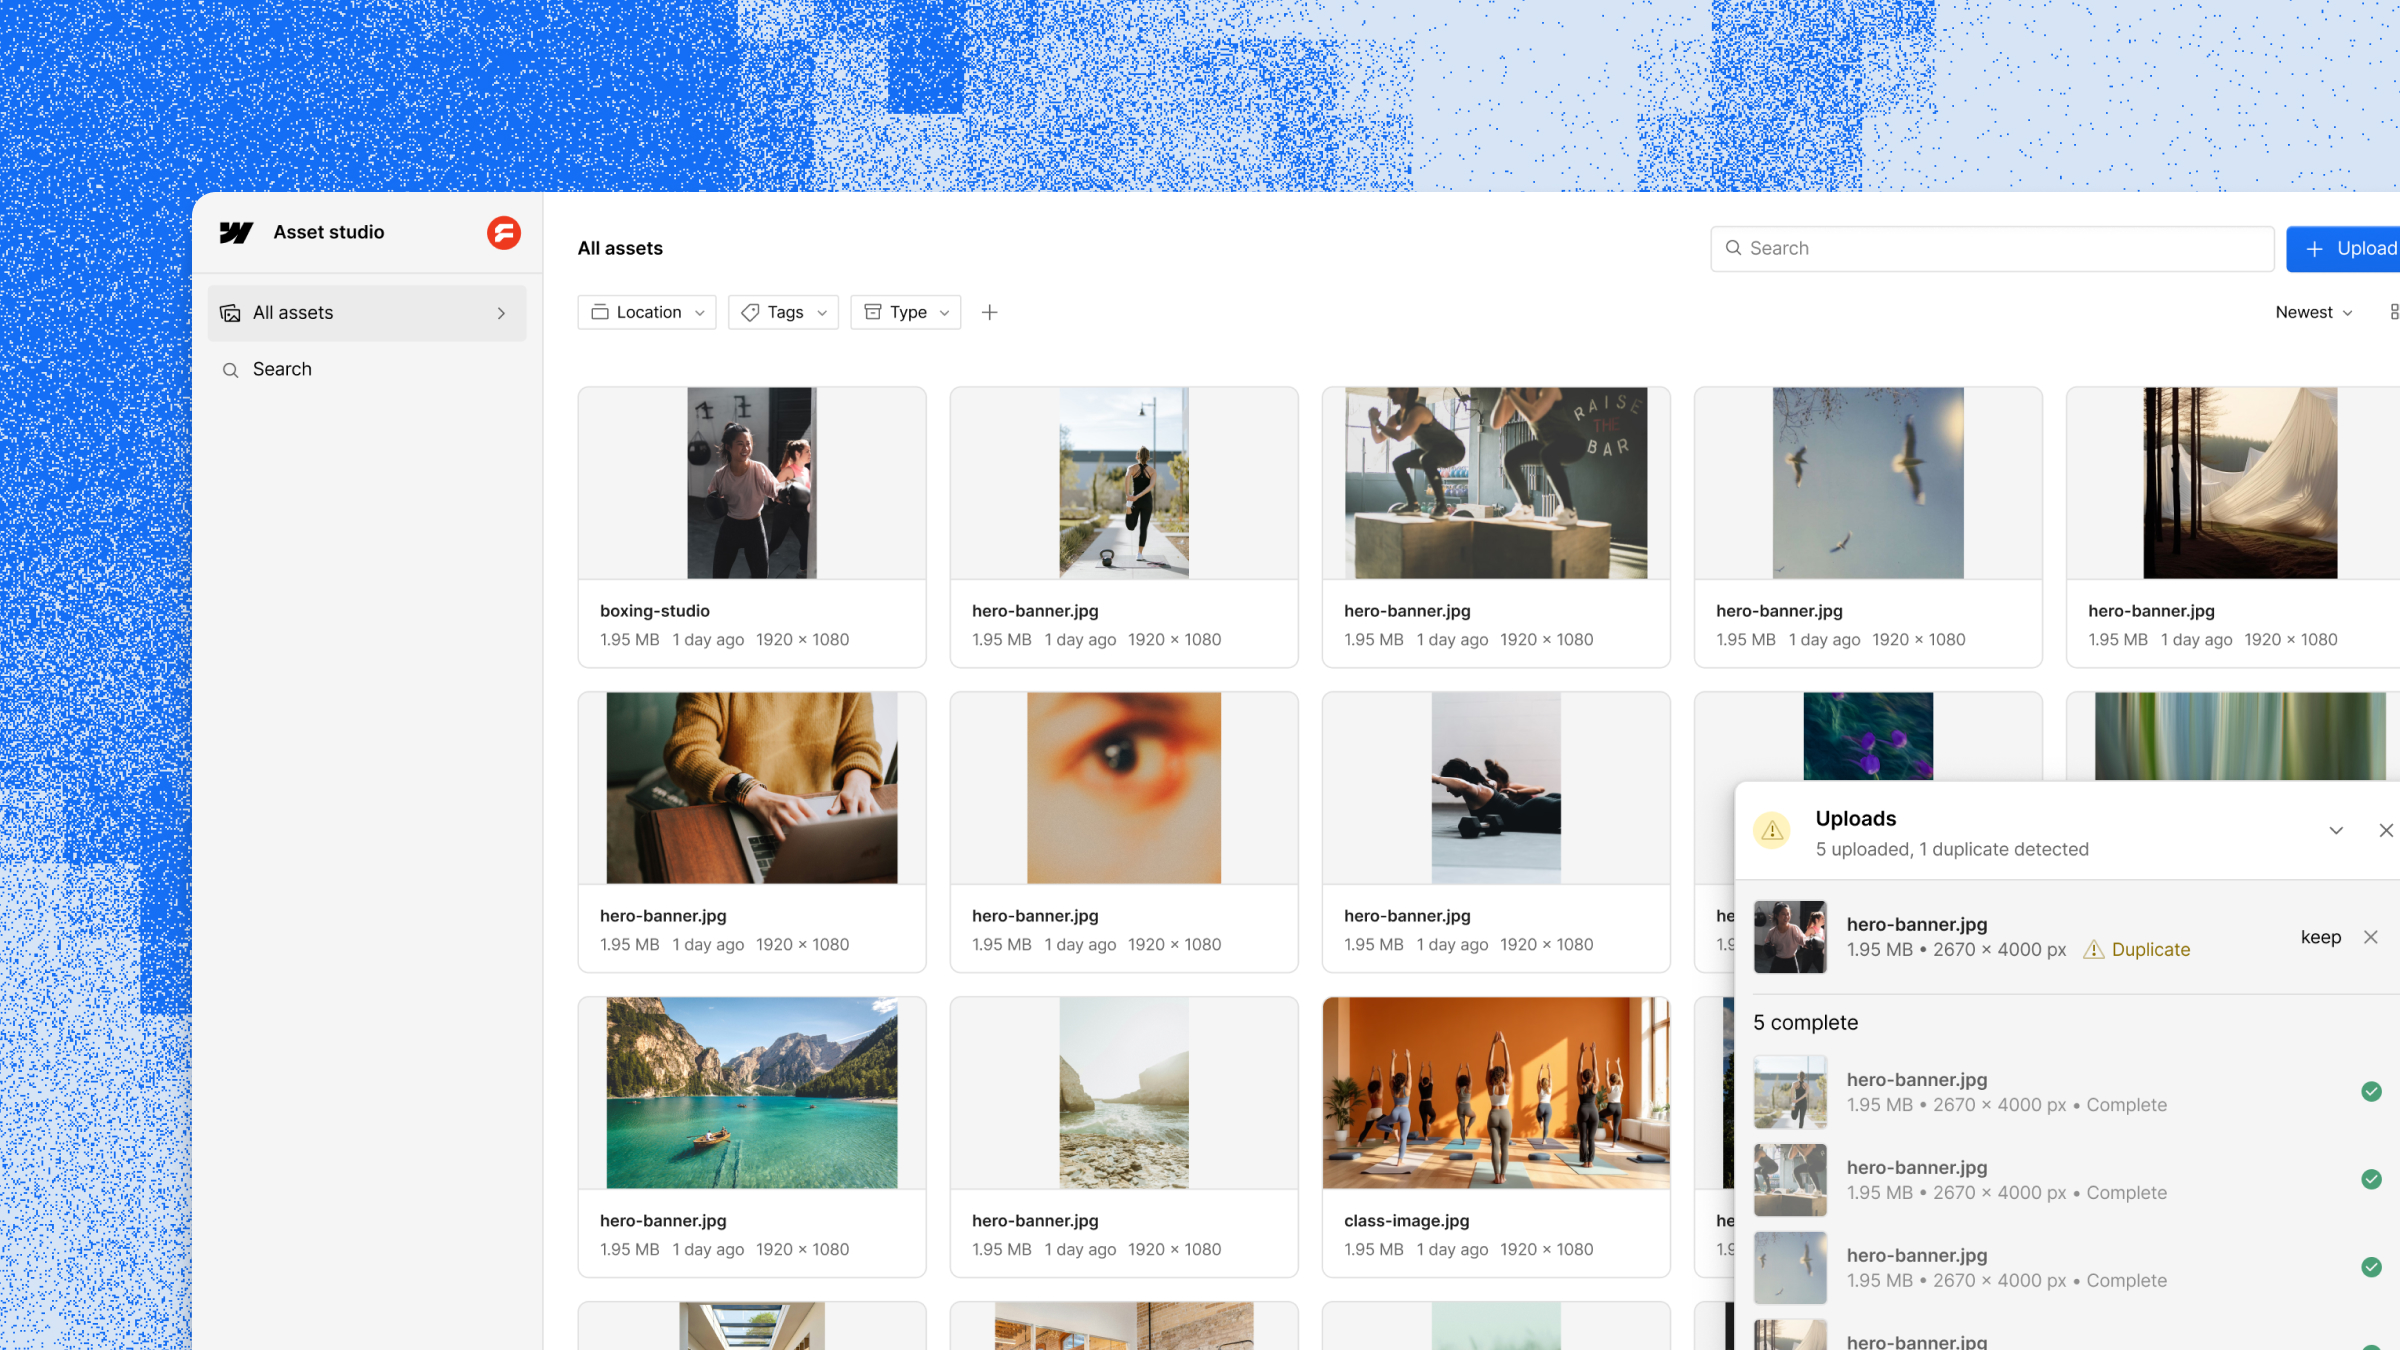Image resolution: width=2400 pixels, height=1350 pixels.
Task: Open the Tags filter dropdown
Action: (x=783, y=312)
